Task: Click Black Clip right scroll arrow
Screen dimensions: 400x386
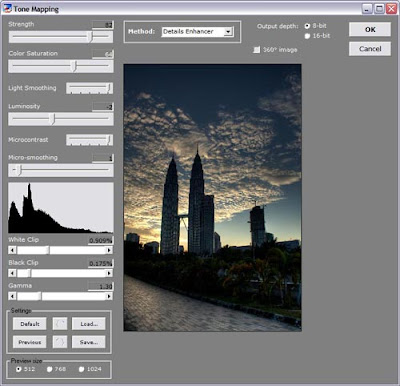Action: (x=109, y=273)
